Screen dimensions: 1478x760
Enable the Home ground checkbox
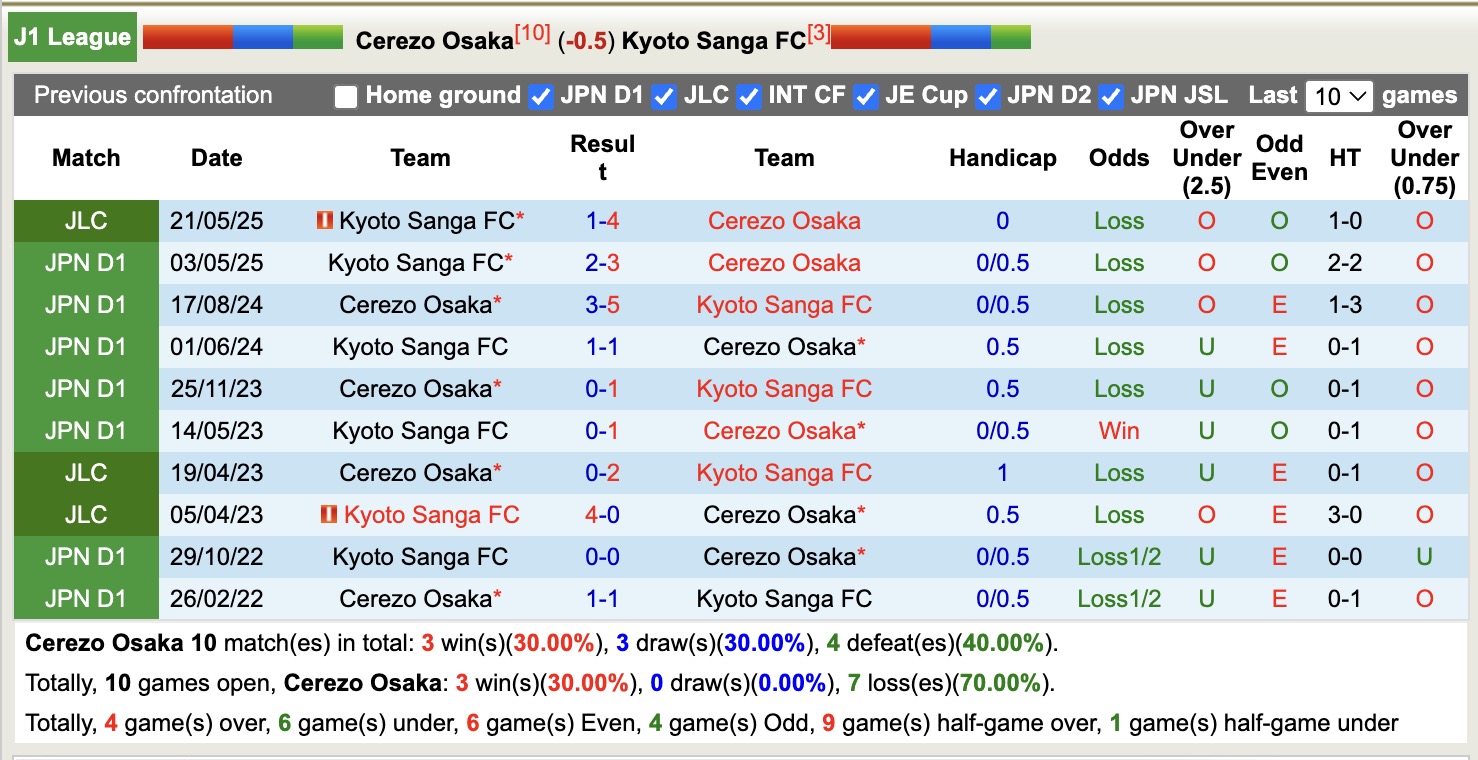pos(346,96)
